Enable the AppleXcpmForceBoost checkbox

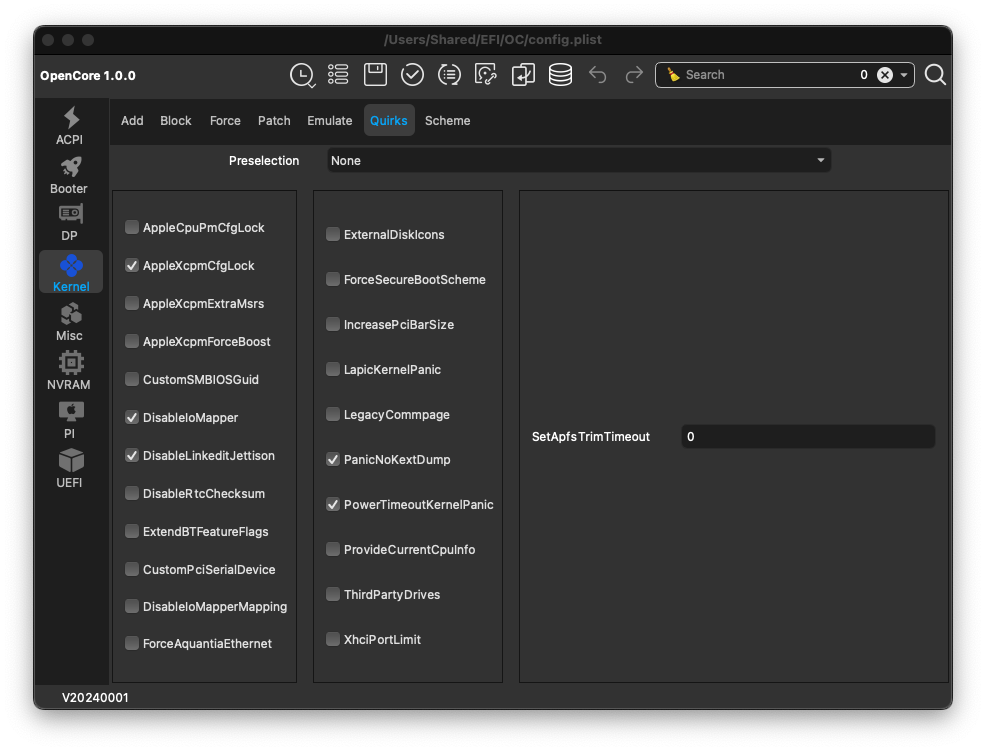click(131, 341)
